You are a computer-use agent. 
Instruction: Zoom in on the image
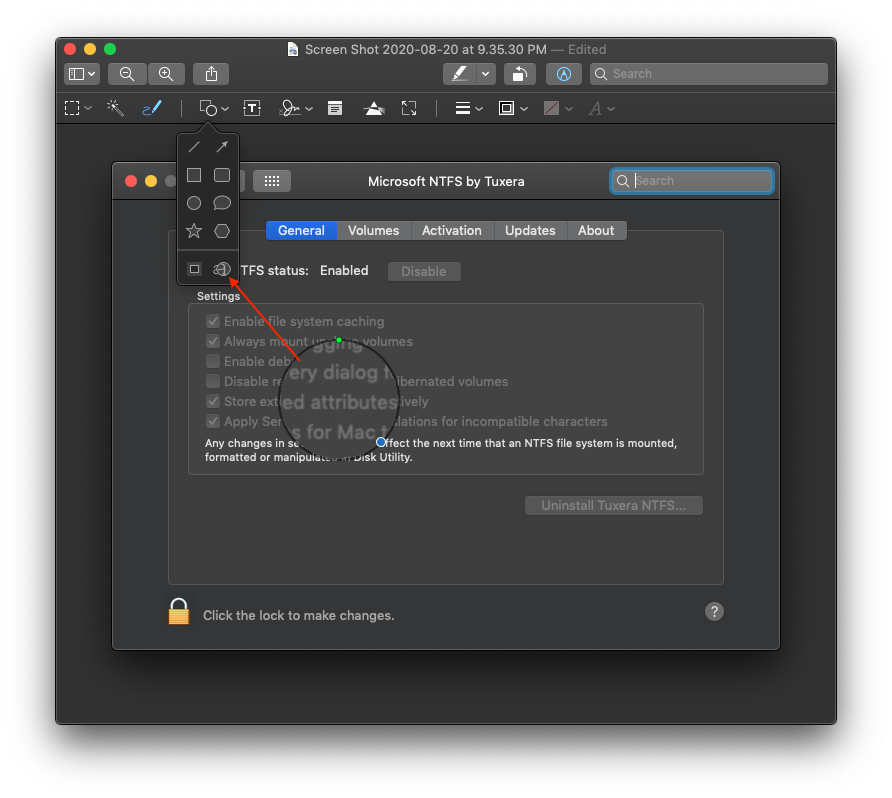[166, 74]
